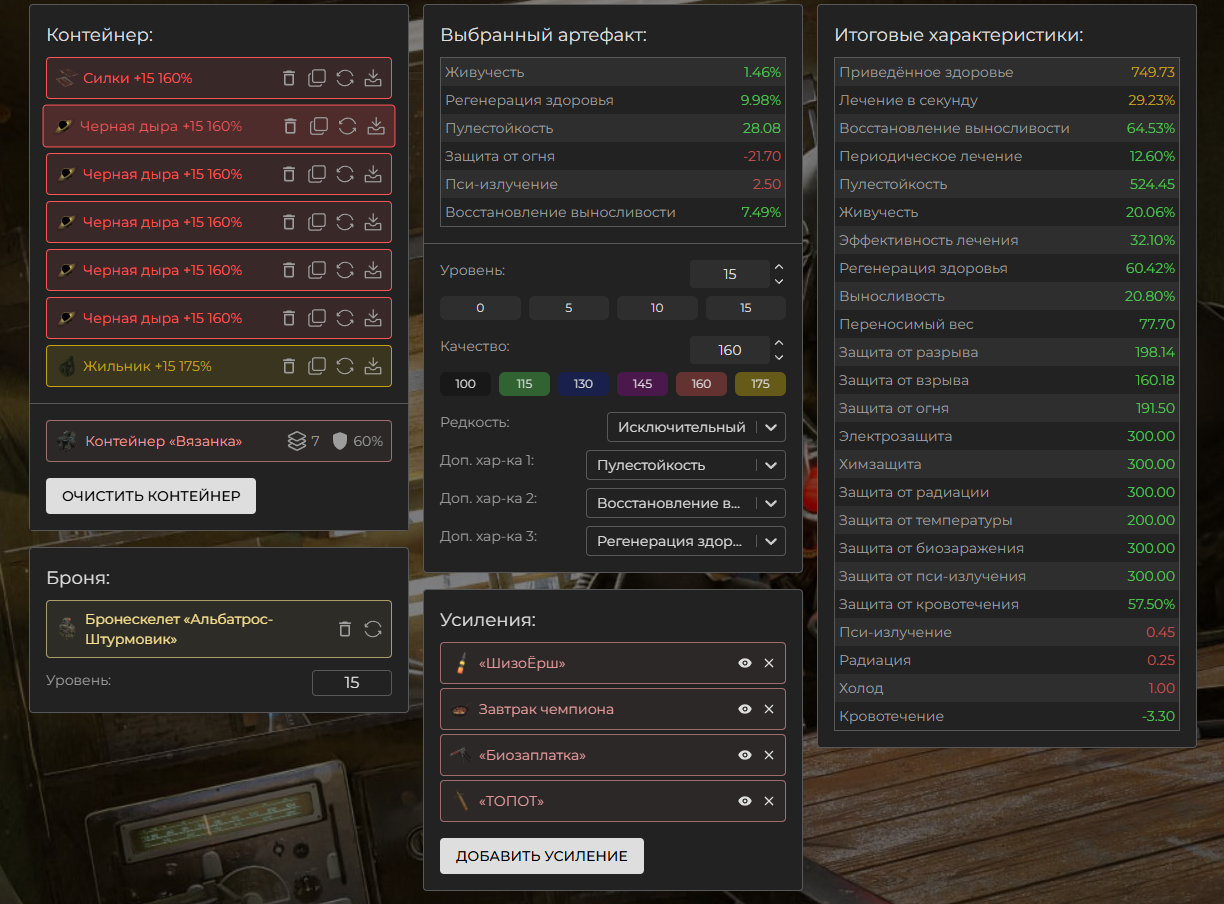The image size is (1224, 904).
Task: Delete the Силки artifact with trash icon
Action: pyautogui.click(x=289, y=78)
